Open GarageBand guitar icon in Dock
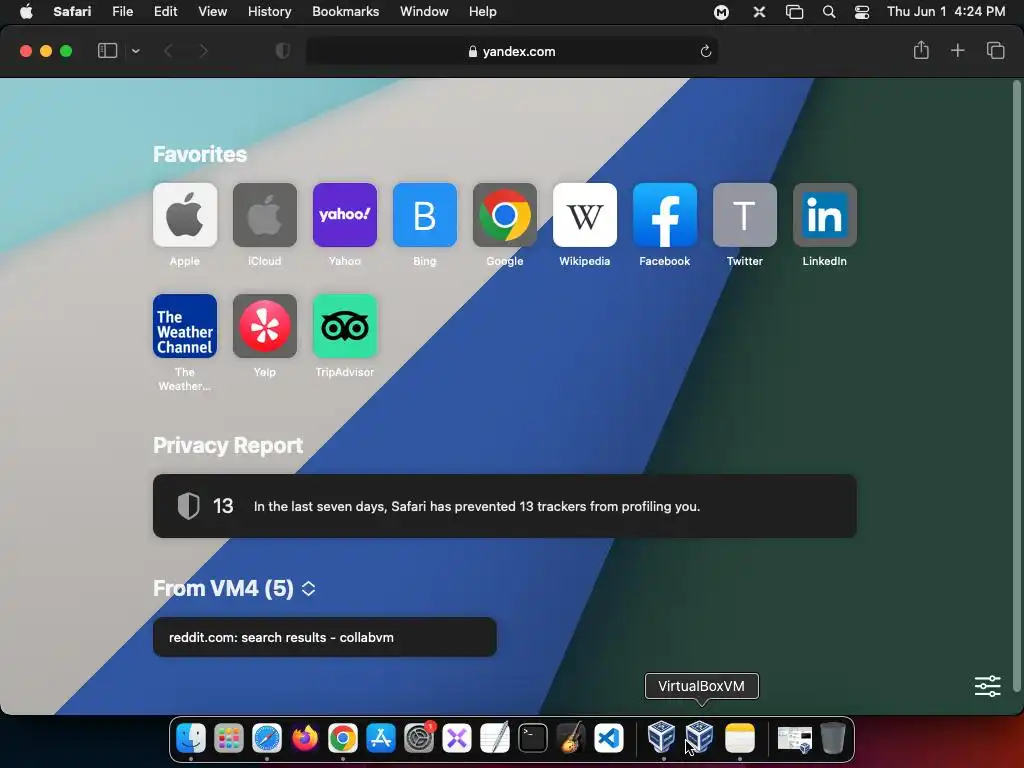This screenshot has height=768, width=1024. (x=571, y=739)
